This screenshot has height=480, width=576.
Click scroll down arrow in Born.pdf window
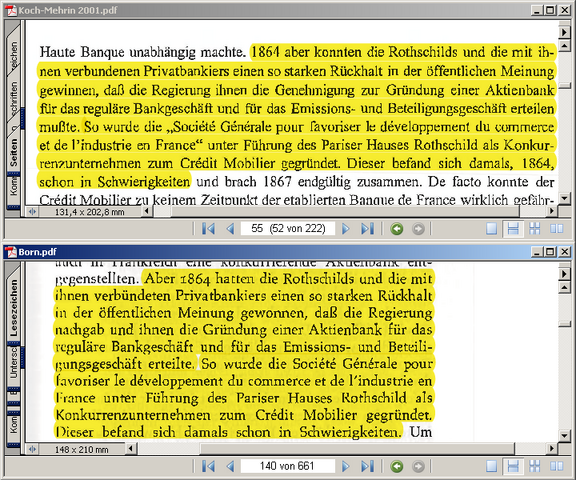coord(564,436)
